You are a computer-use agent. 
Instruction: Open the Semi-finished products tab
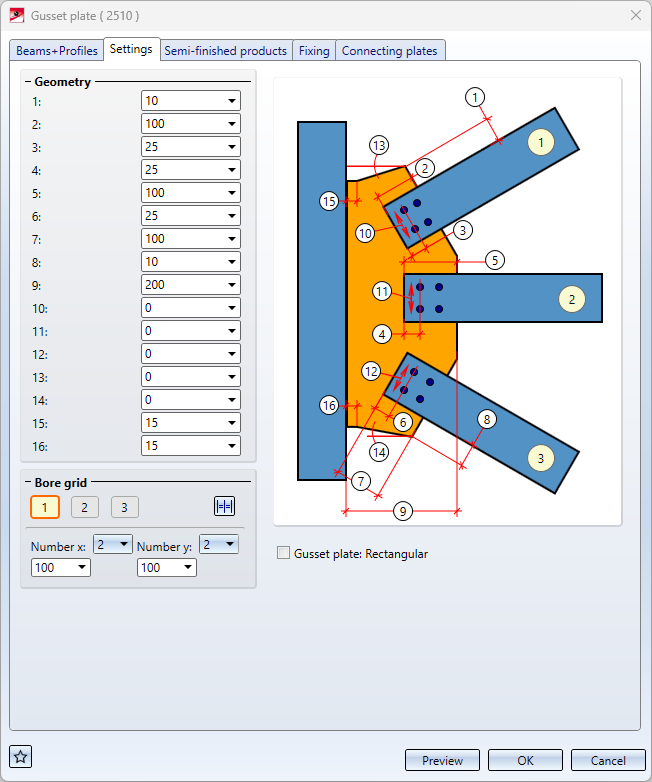point(225,51)
